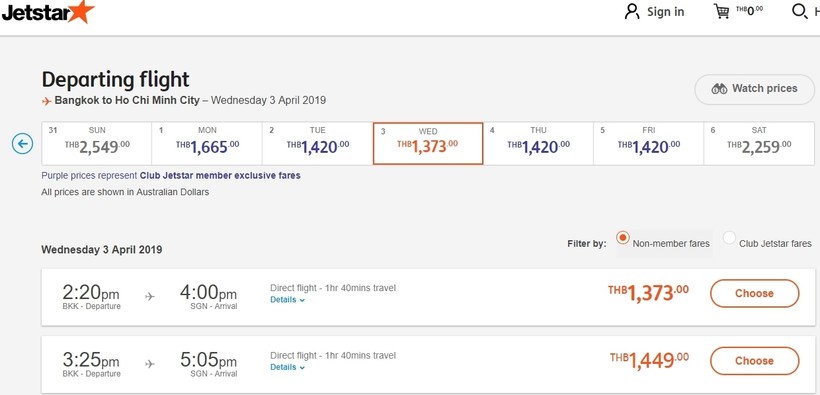Go to previous dates with left arrow

tap(22, 143)
